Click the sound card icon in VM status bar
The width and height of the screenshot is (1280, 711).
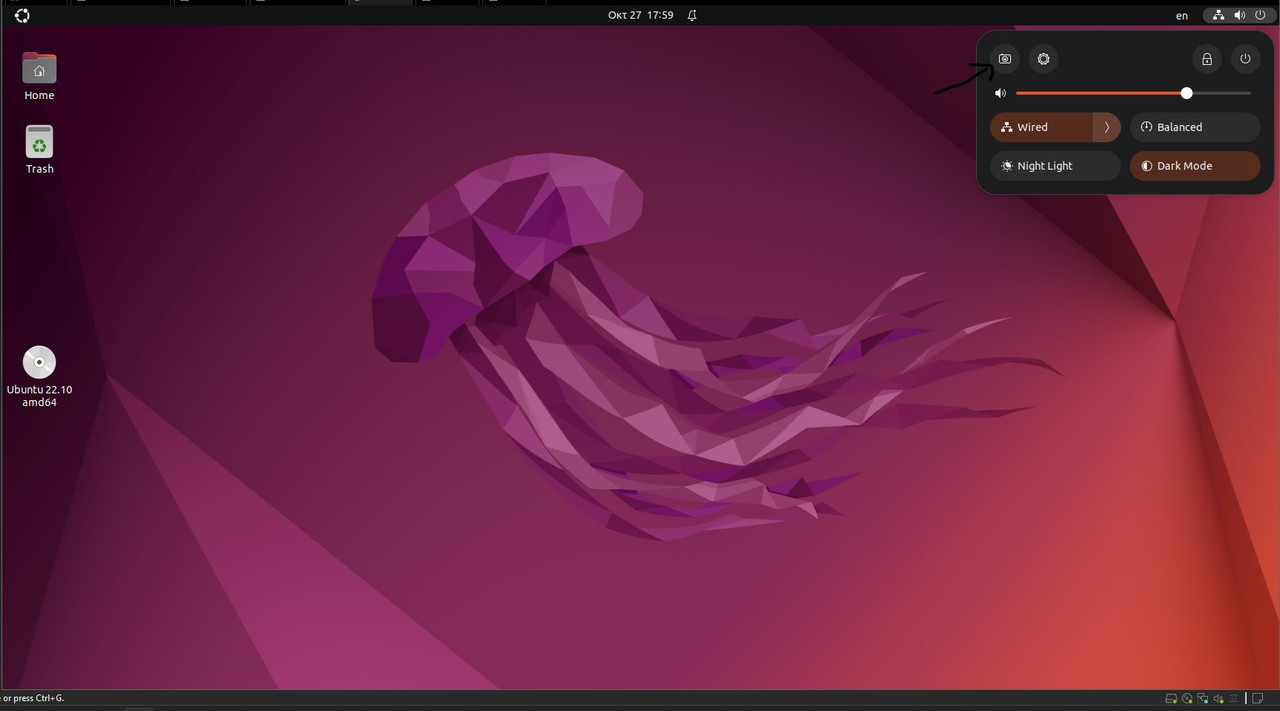pyautogui.click(x=1218, y=698)
